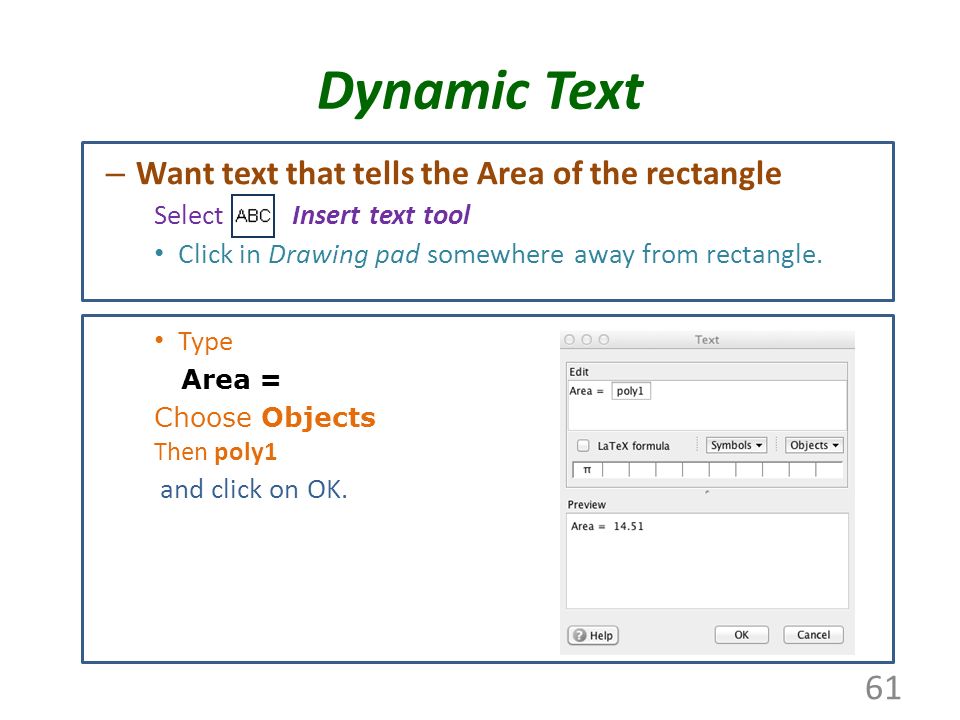The image size is (960, 720).
Task: Confirm the text by clicking OK
Action: pos(741,635)
